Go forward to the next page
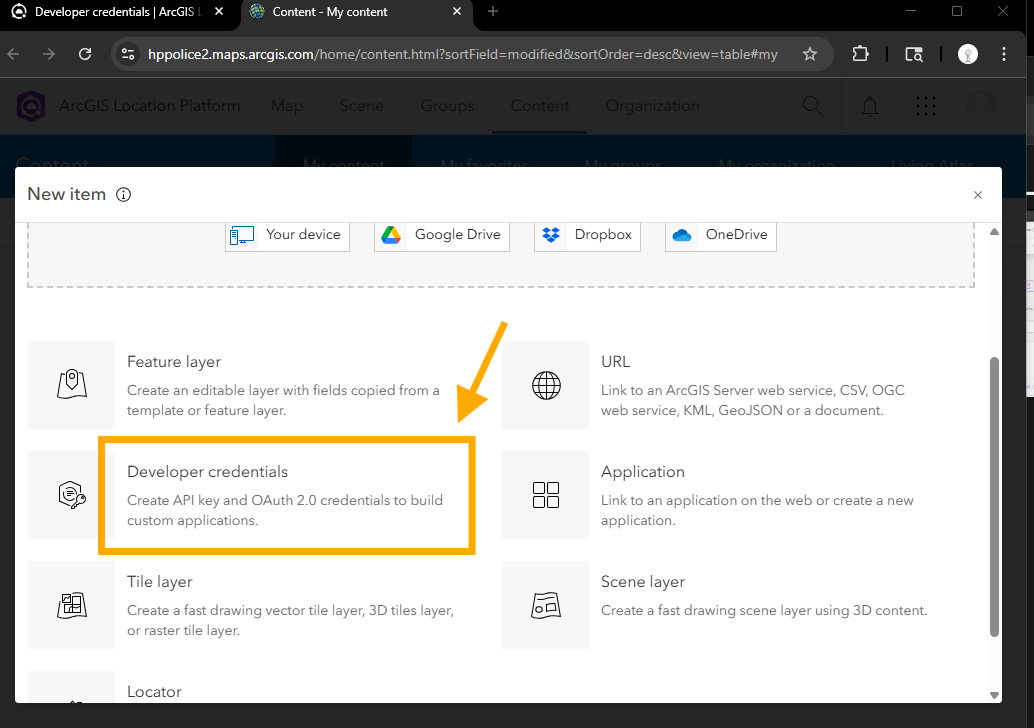Screen dimensions: 1034x728 pyautogui.click(x=49, y=54)
